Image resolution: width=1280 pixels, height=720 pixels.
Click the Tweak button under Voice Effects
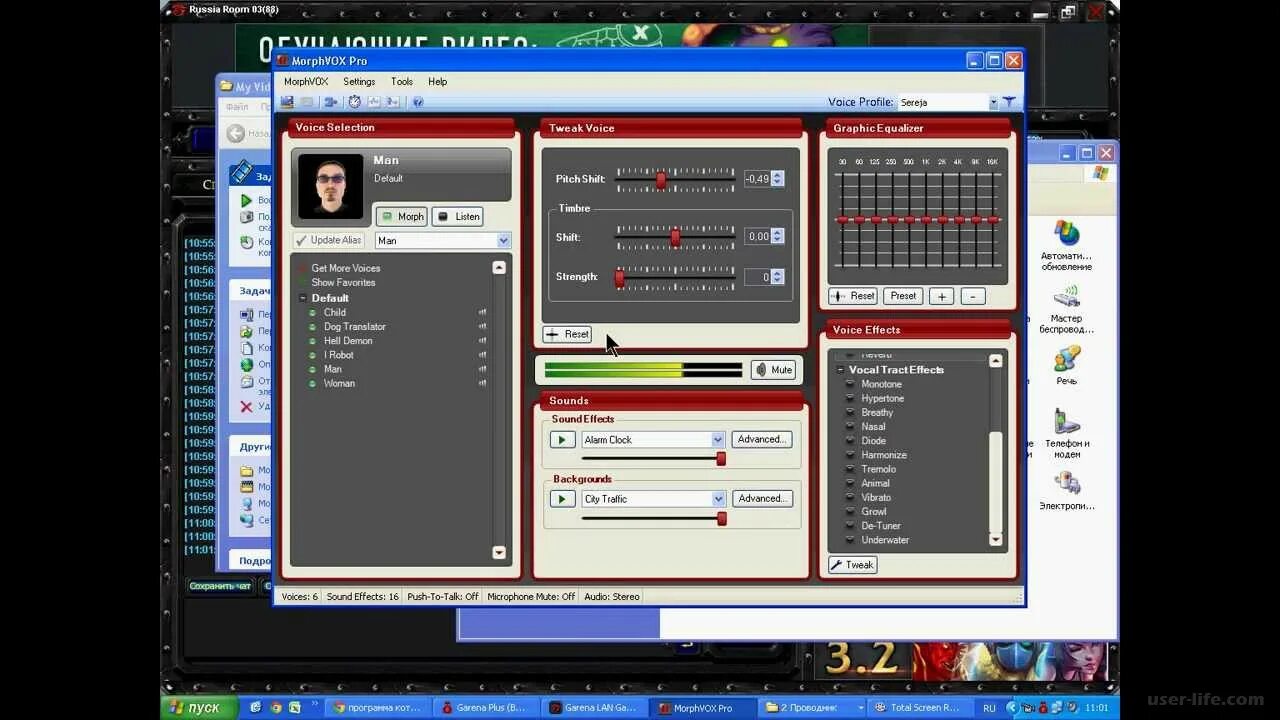(x=852, y=565)
